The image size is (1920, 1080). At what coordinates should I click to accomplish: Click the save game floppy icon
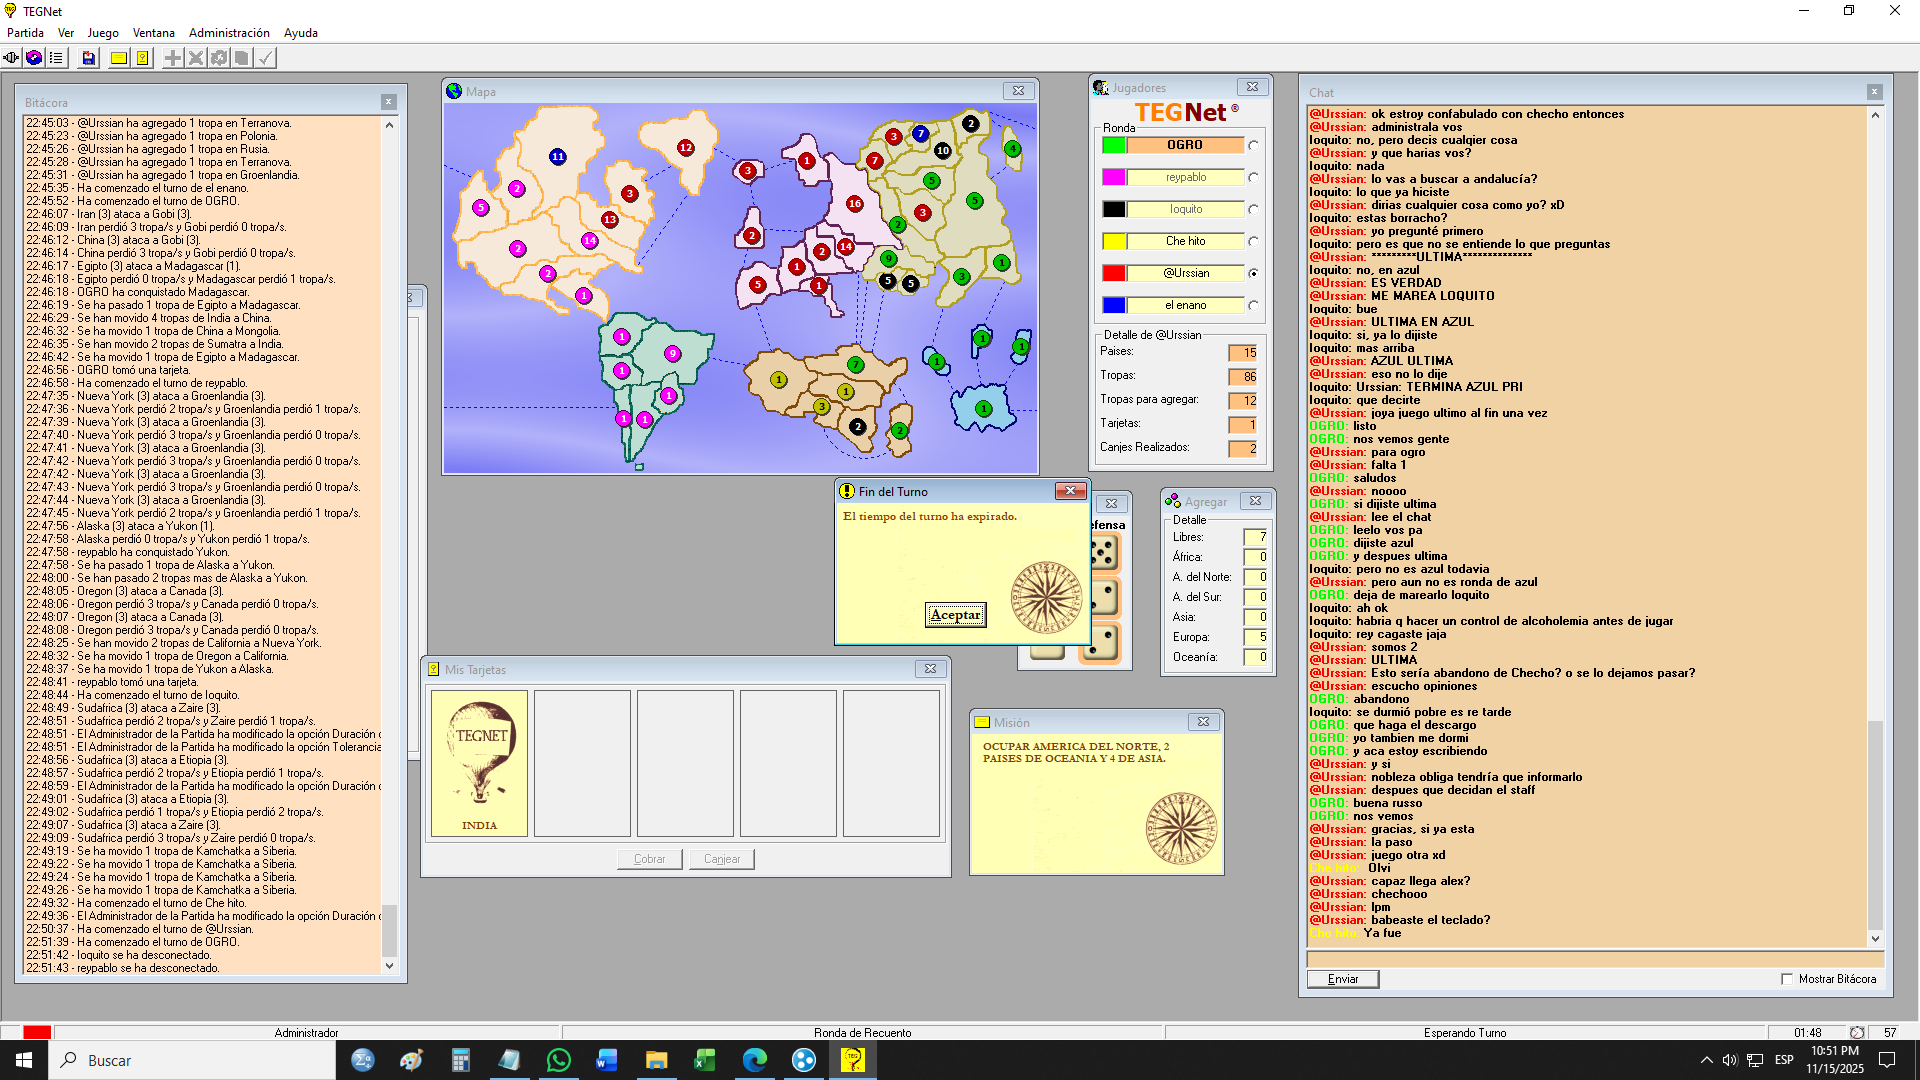(88, 58)
